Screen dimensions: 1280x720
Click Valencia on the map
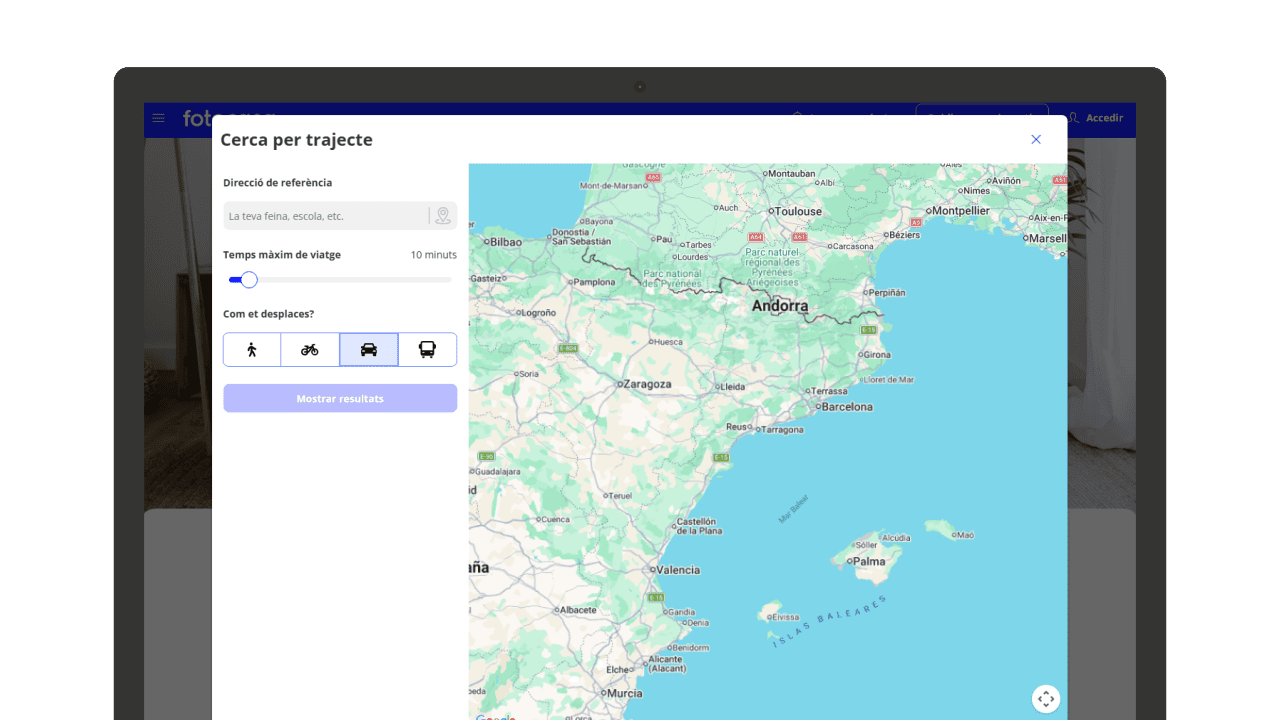click(x=677, y=570)
